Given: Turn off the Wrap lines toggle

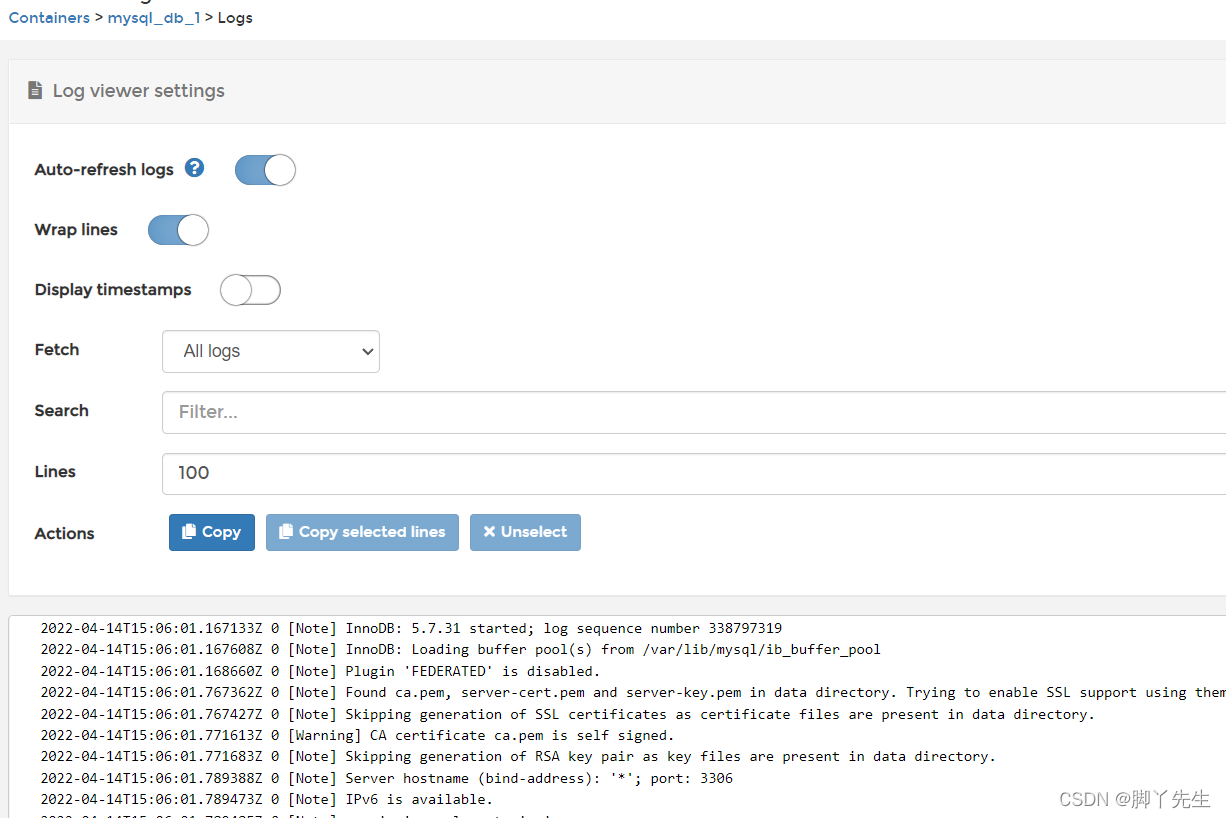Looking at the screenshot, I should [178, 230].
